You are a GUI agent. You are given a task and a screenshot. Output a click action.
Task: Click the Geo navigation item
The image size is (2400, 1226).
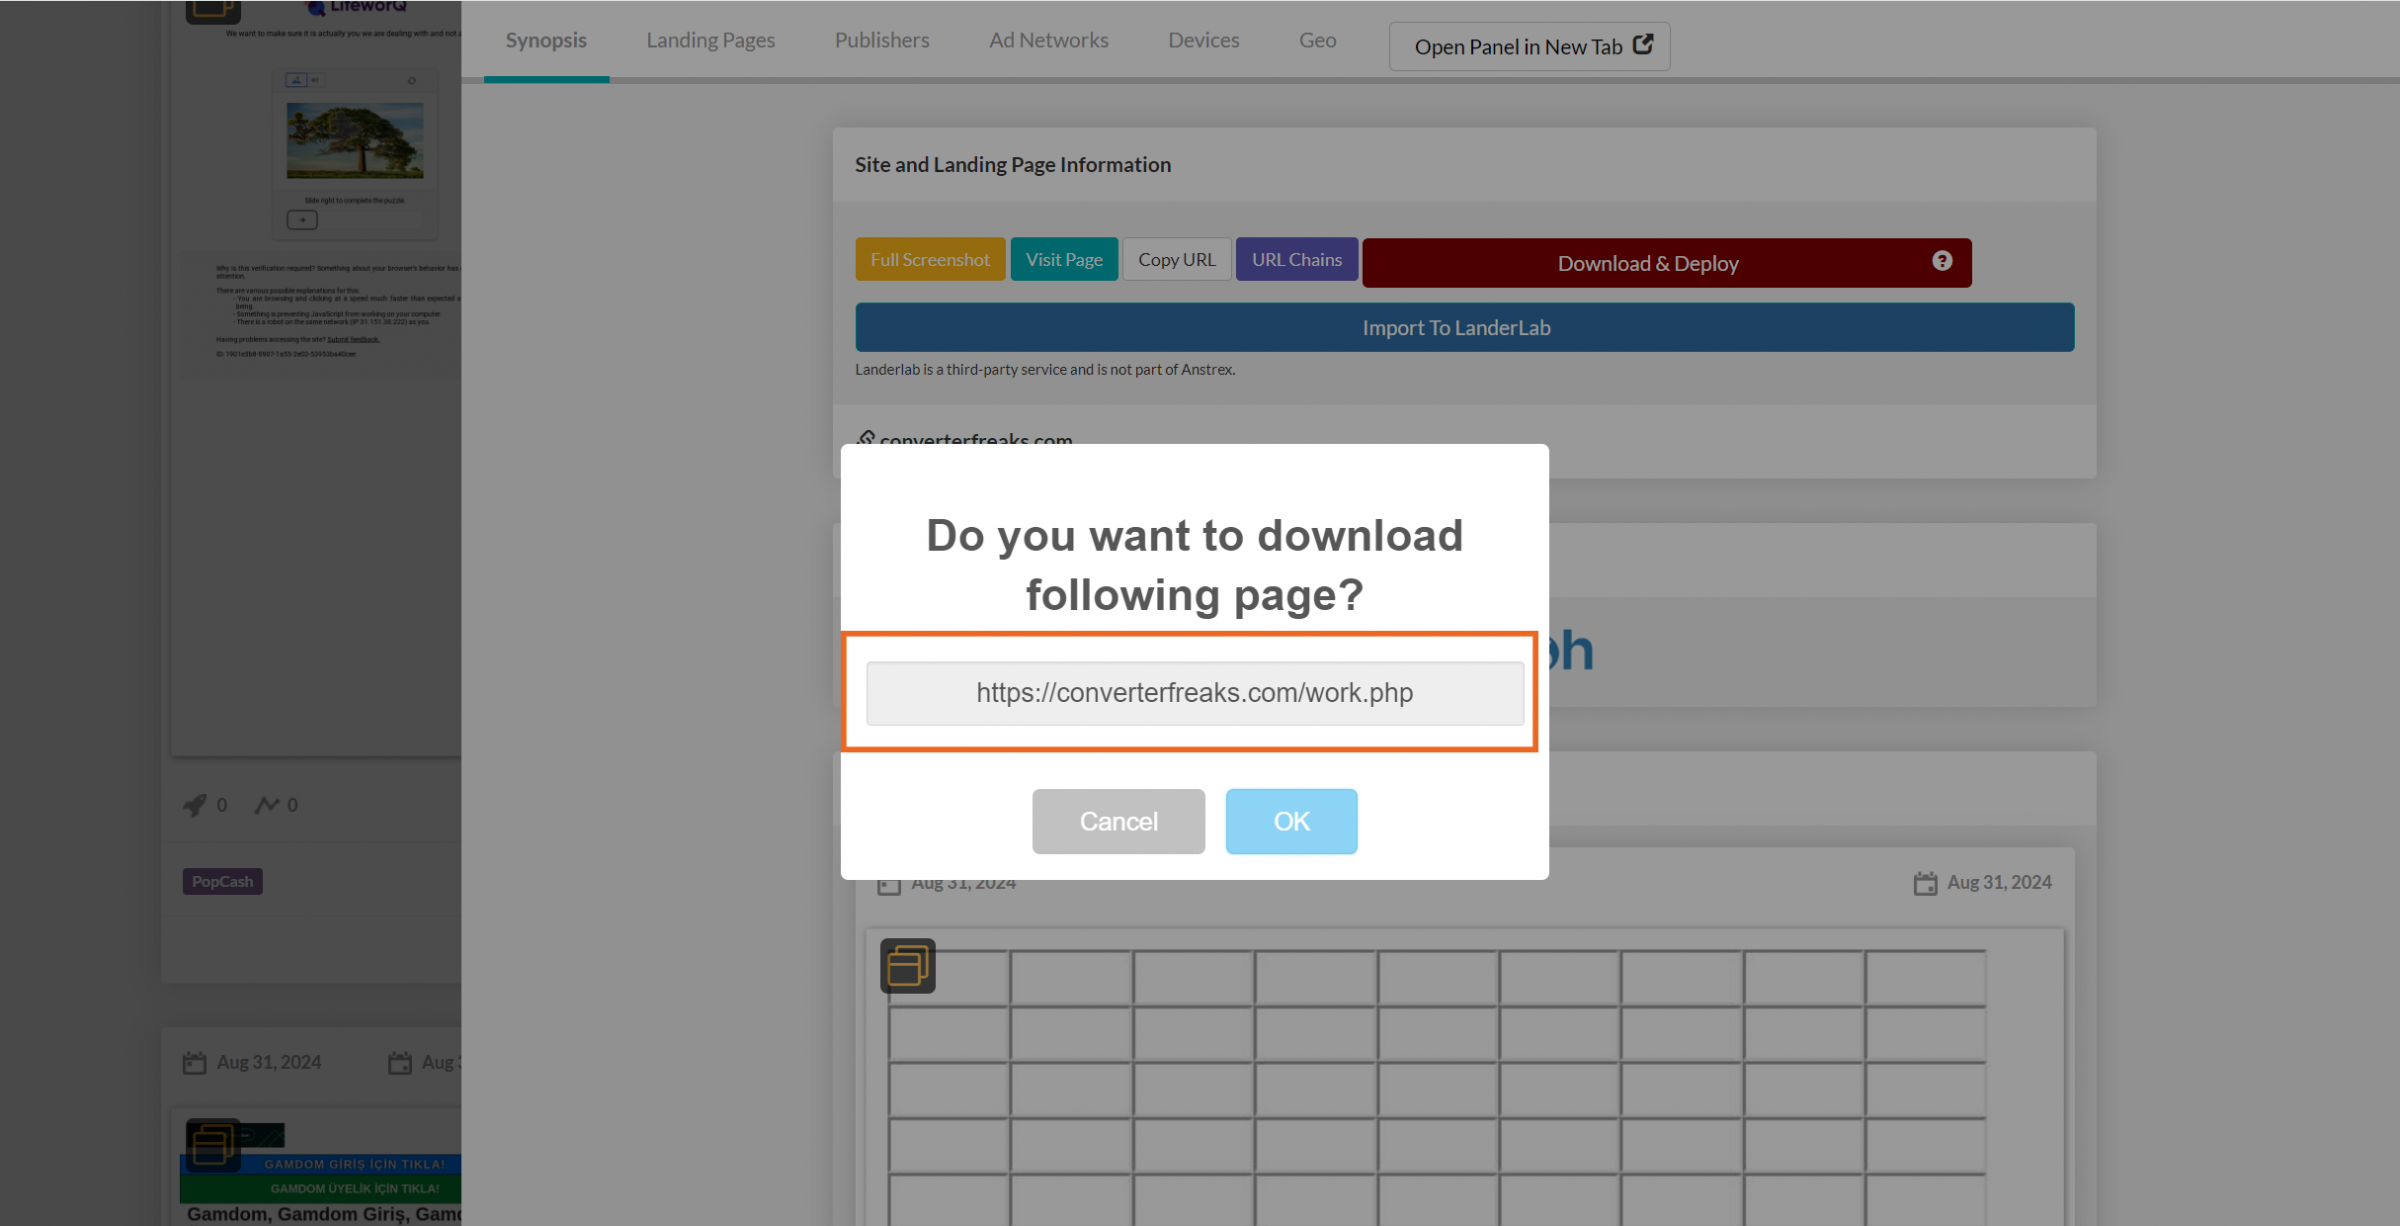(1316, 39)
